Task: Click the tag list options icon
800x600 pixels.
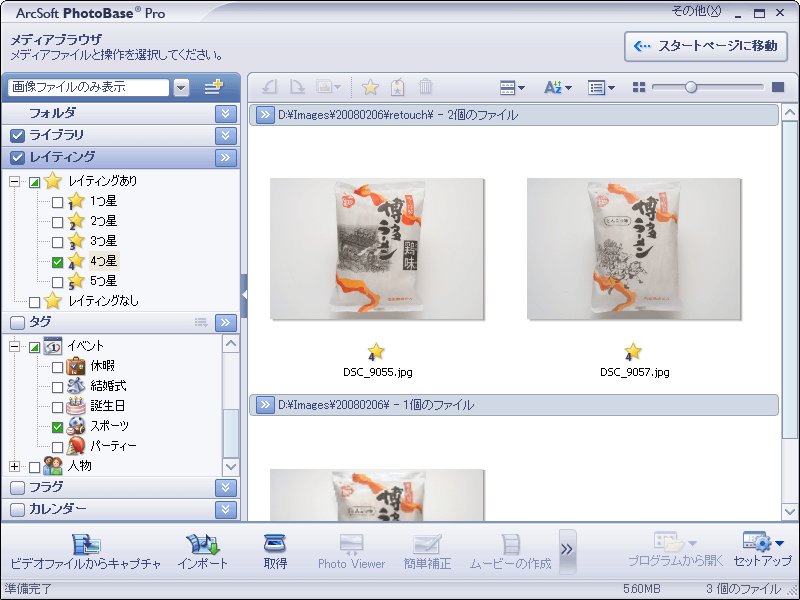Action: pyautogui.click(x=201, y=322)
